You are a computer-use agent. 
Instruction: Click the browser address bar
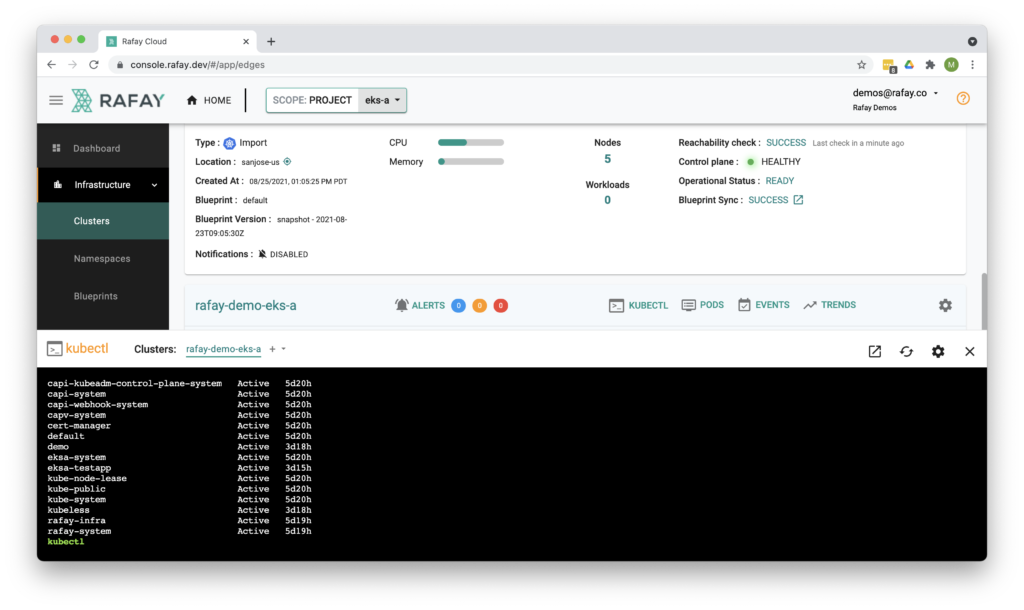tap(480, 64)
